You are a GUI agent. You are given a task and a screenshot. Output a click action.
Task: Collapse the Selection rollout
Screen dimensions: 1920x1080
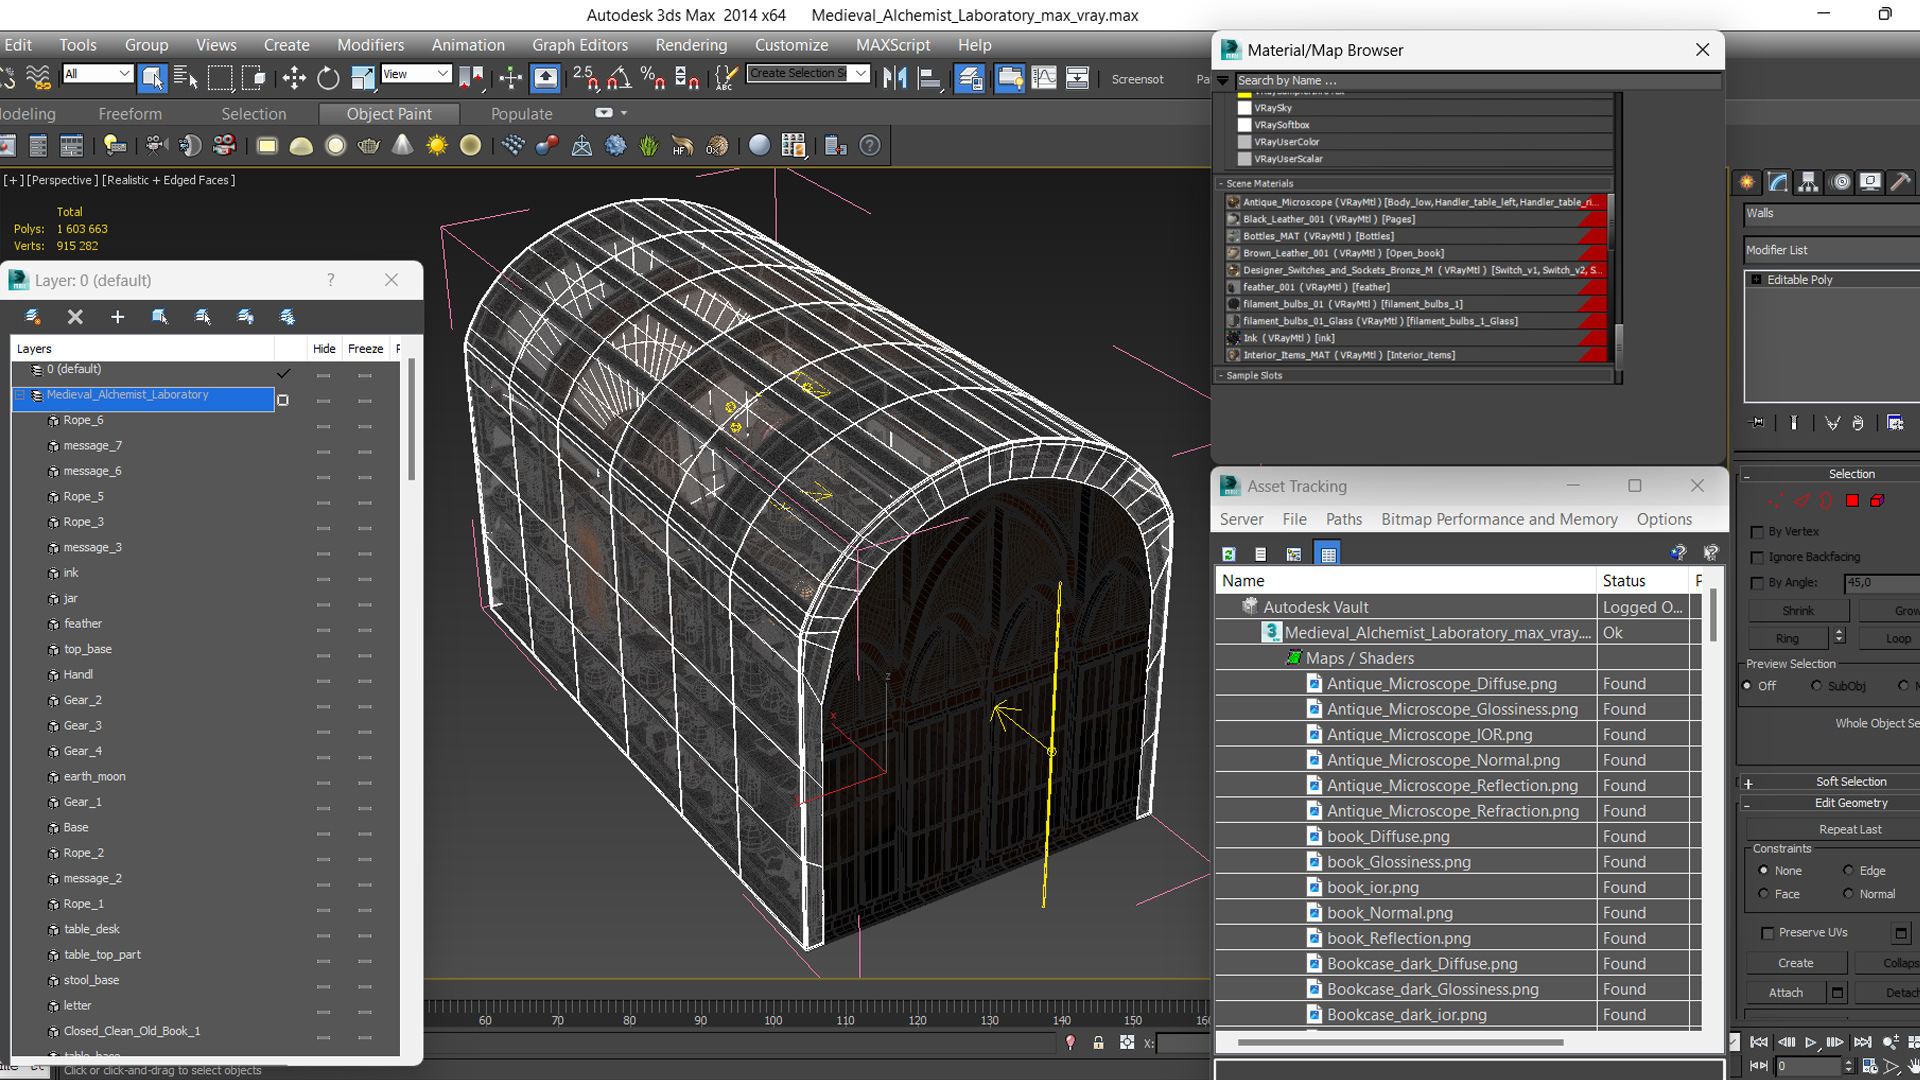pyautogui.click(x=1748, y=475)
